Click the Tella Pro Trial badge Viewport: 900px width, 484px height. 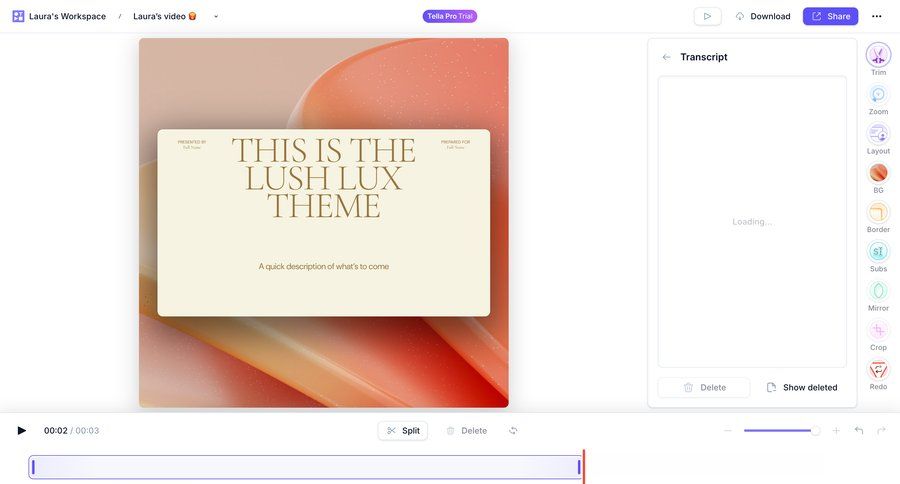coord(449,16)
